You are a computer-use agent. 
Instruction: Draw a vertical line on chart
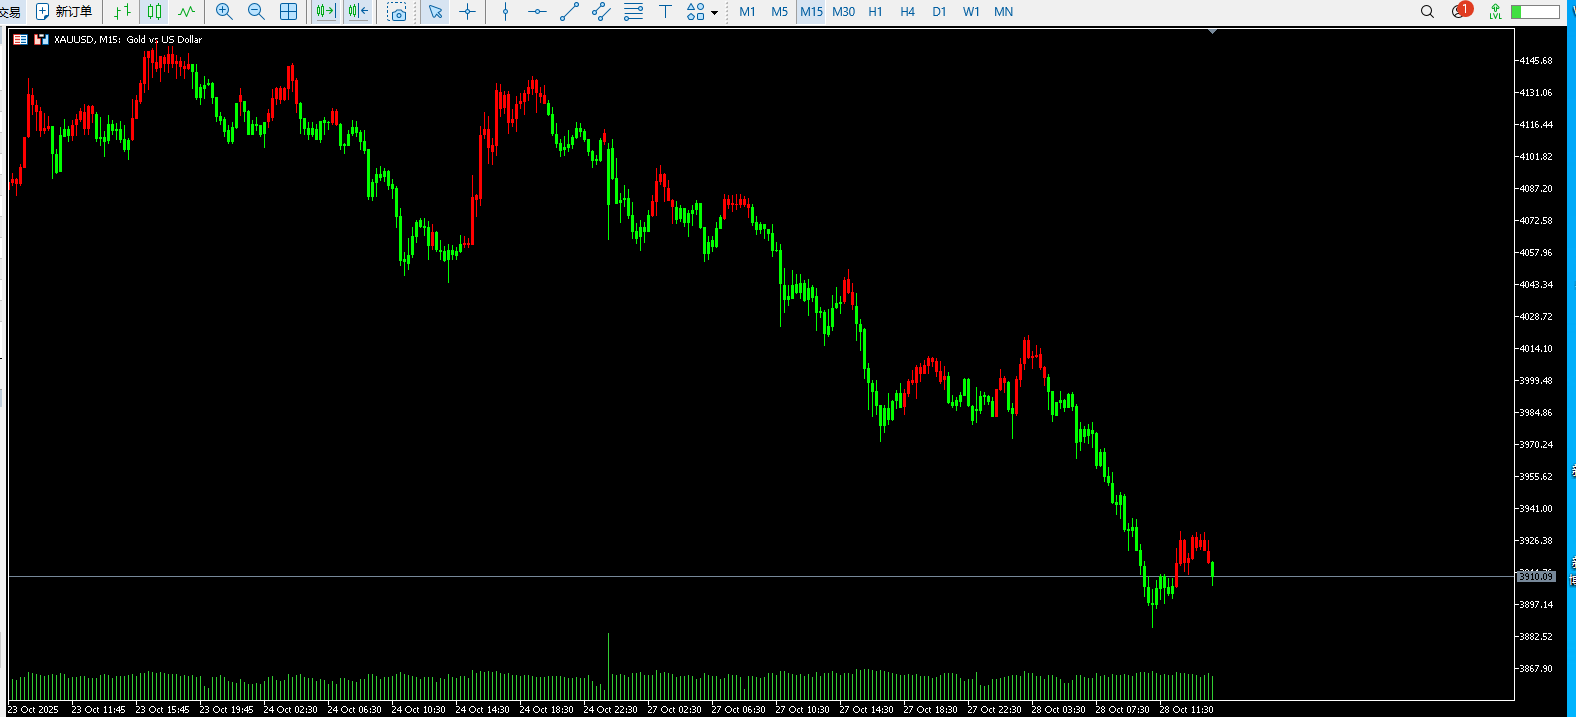click(x=505, y=12)
